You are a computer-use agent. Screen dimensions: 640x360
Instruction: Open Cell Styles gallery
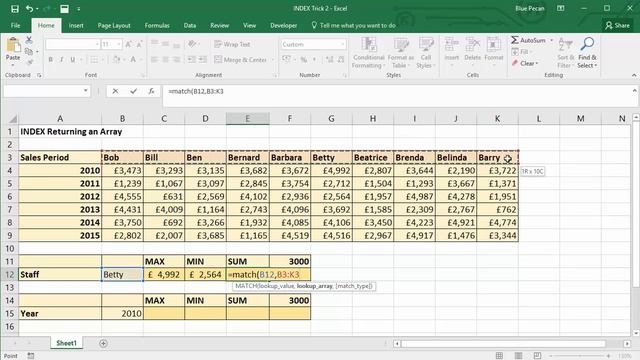click(426, 53)
